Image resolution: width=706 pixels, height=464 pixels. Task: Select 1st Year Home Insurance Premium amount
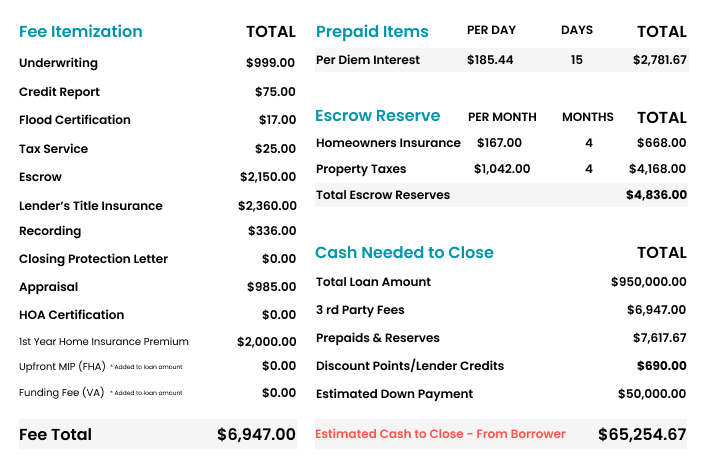(266, 341)
